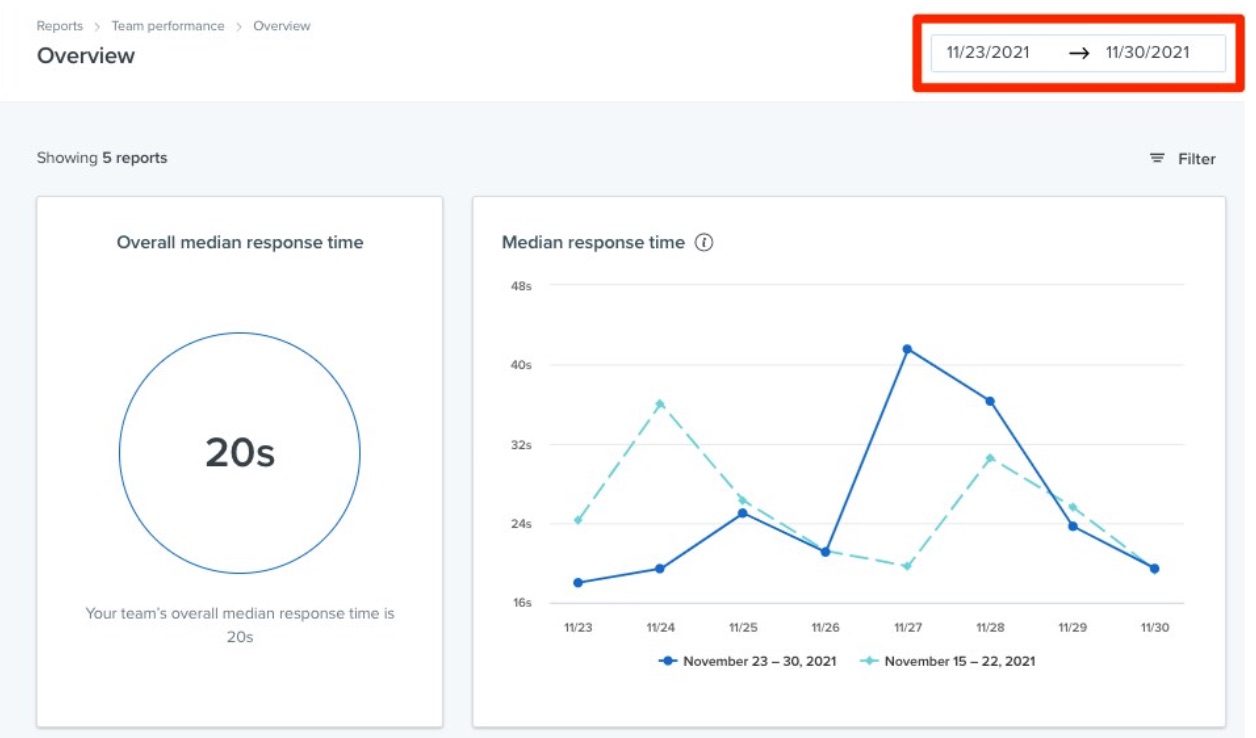Toggle the November 15 – 22, 2021 legend series

[x=948, y=661]
